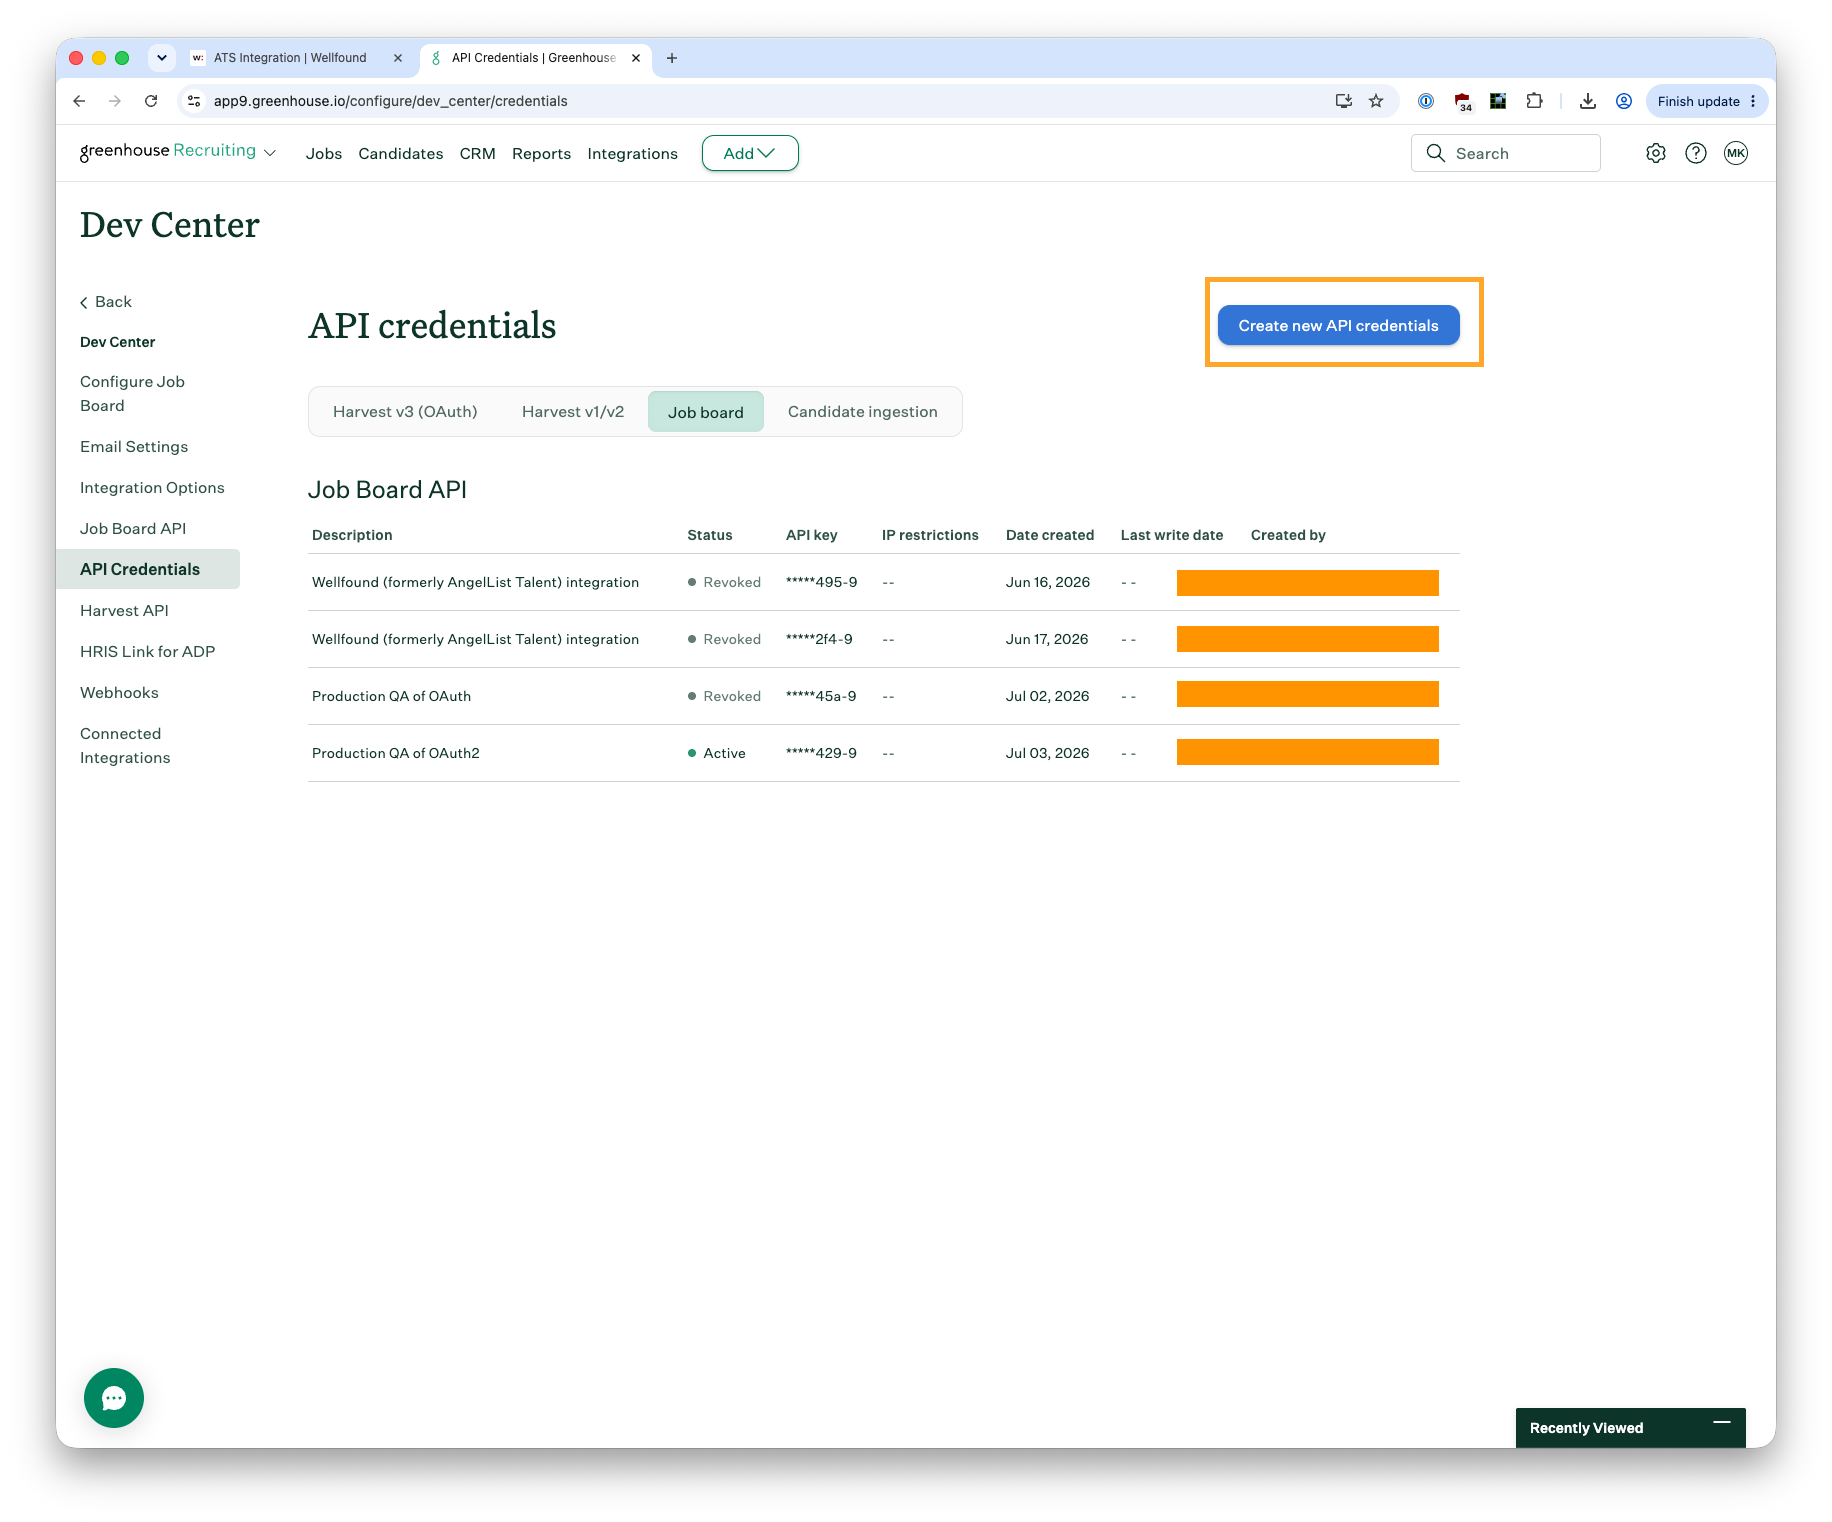Select API Credentials in sidebar
The height and width of the screenshot is (1522, 1832).
pos(148,569)
